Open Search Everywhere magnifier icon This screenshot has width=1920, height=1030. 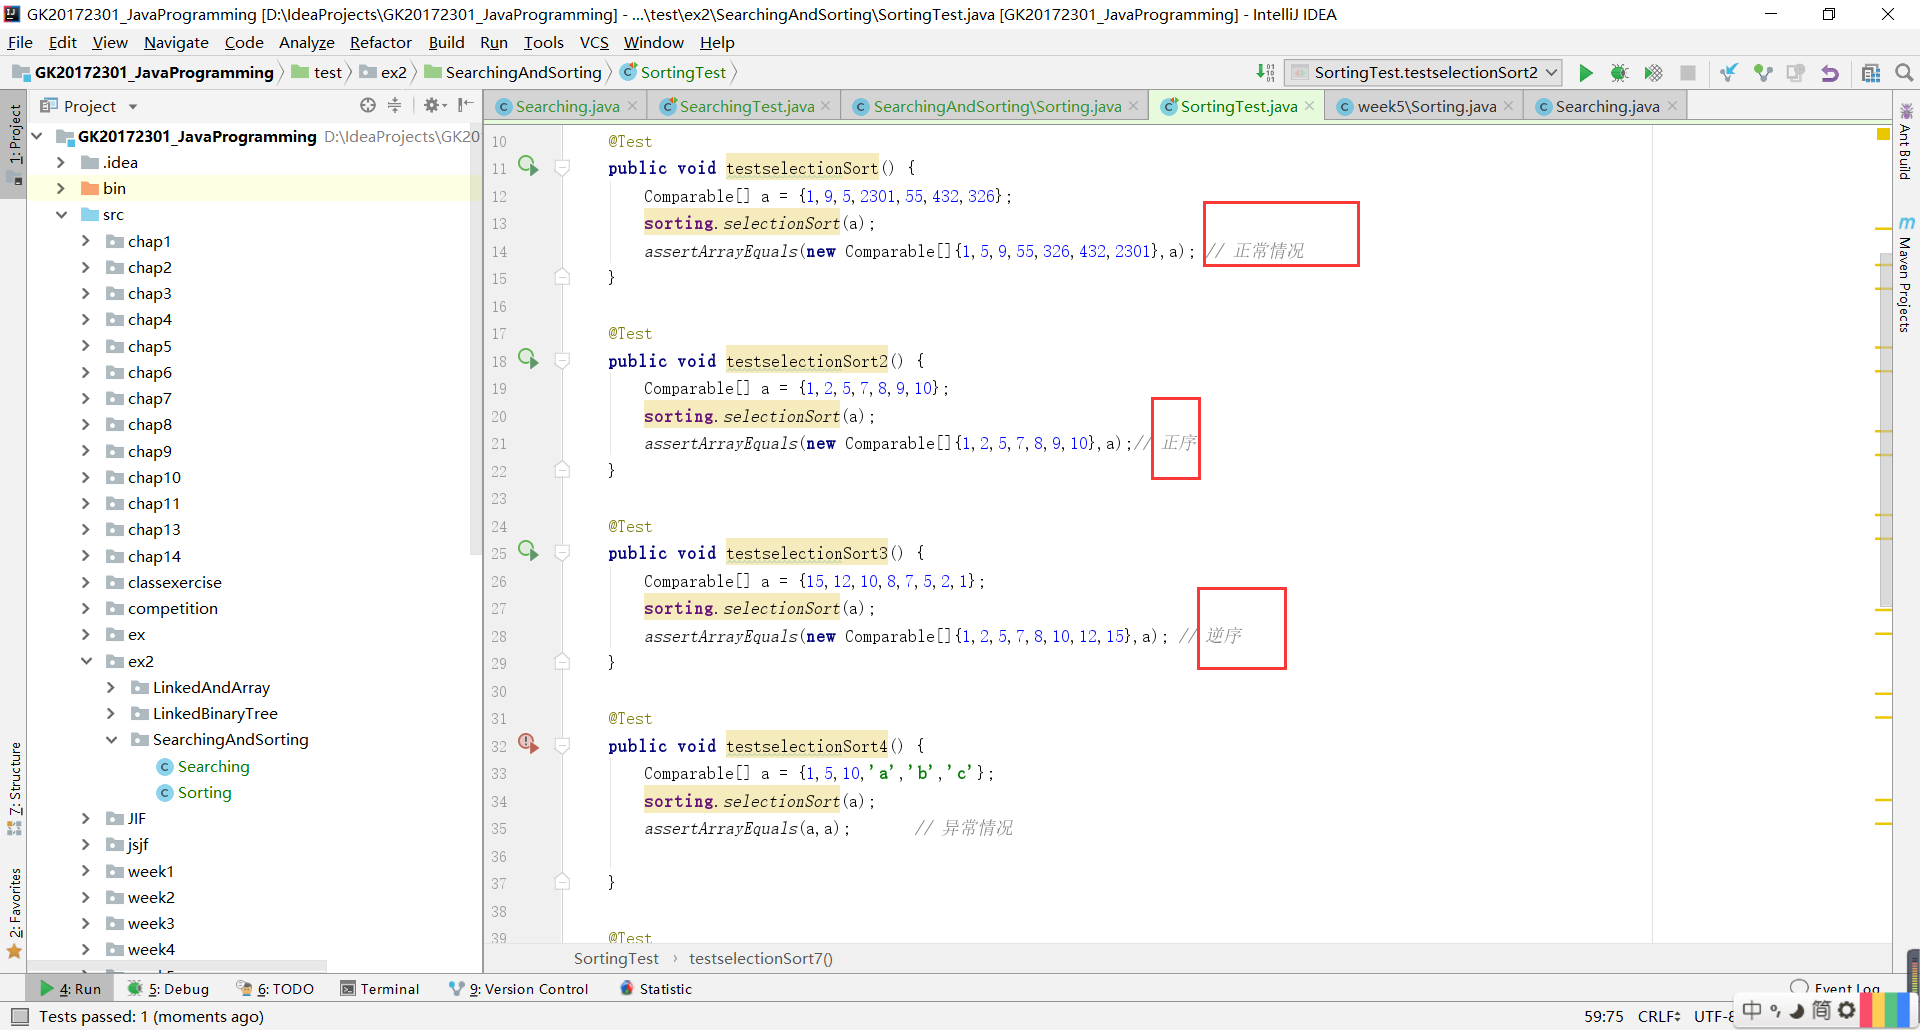point(1904,73)
